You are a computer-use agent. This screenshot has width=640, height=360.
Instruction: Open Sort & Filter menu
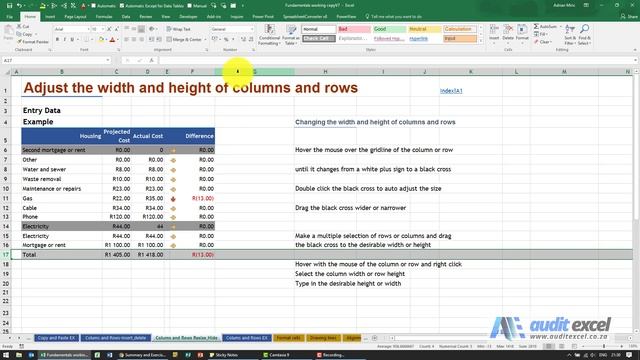pos(570,34)
